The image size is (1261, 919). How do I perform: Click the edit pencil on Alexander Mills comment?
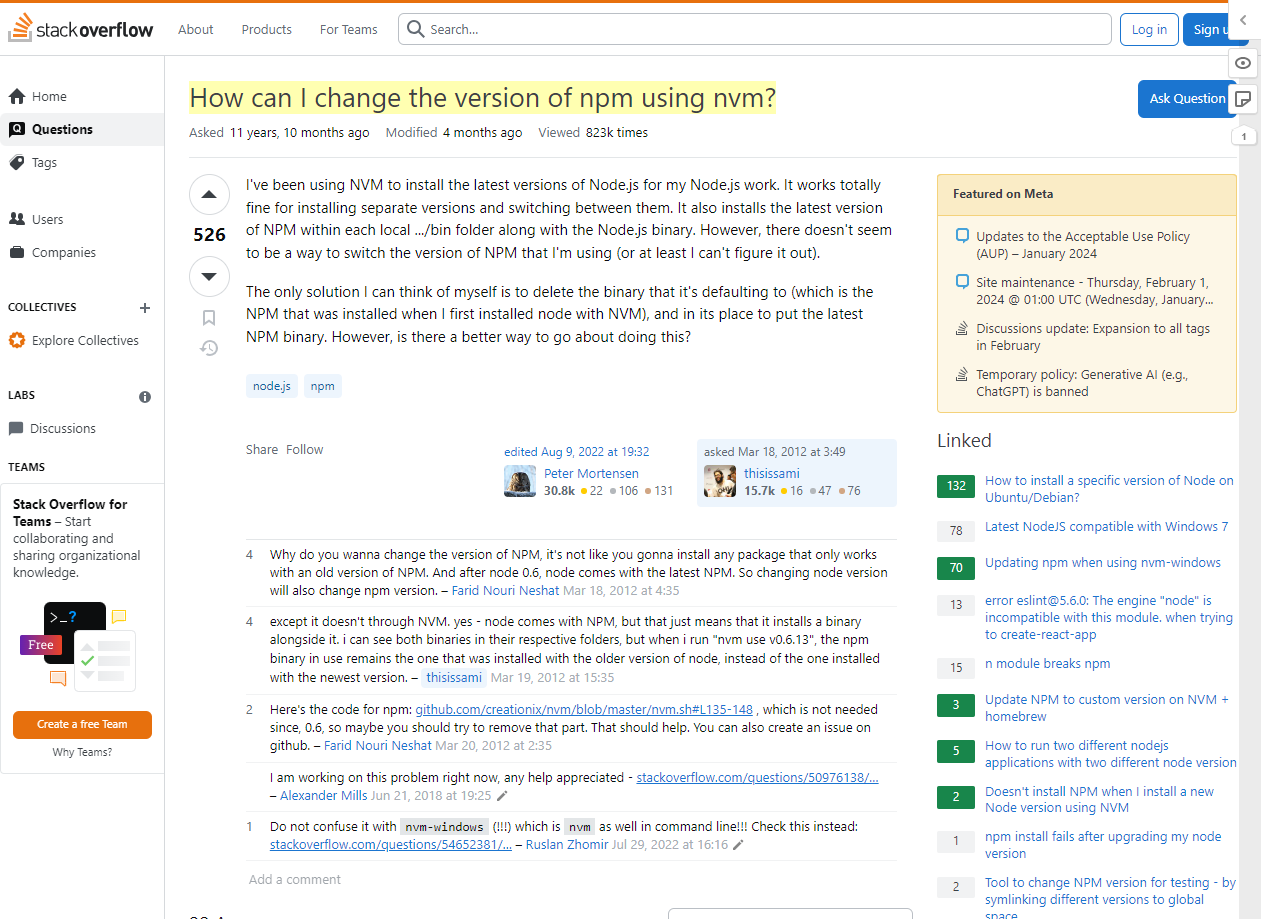(502, 796)
